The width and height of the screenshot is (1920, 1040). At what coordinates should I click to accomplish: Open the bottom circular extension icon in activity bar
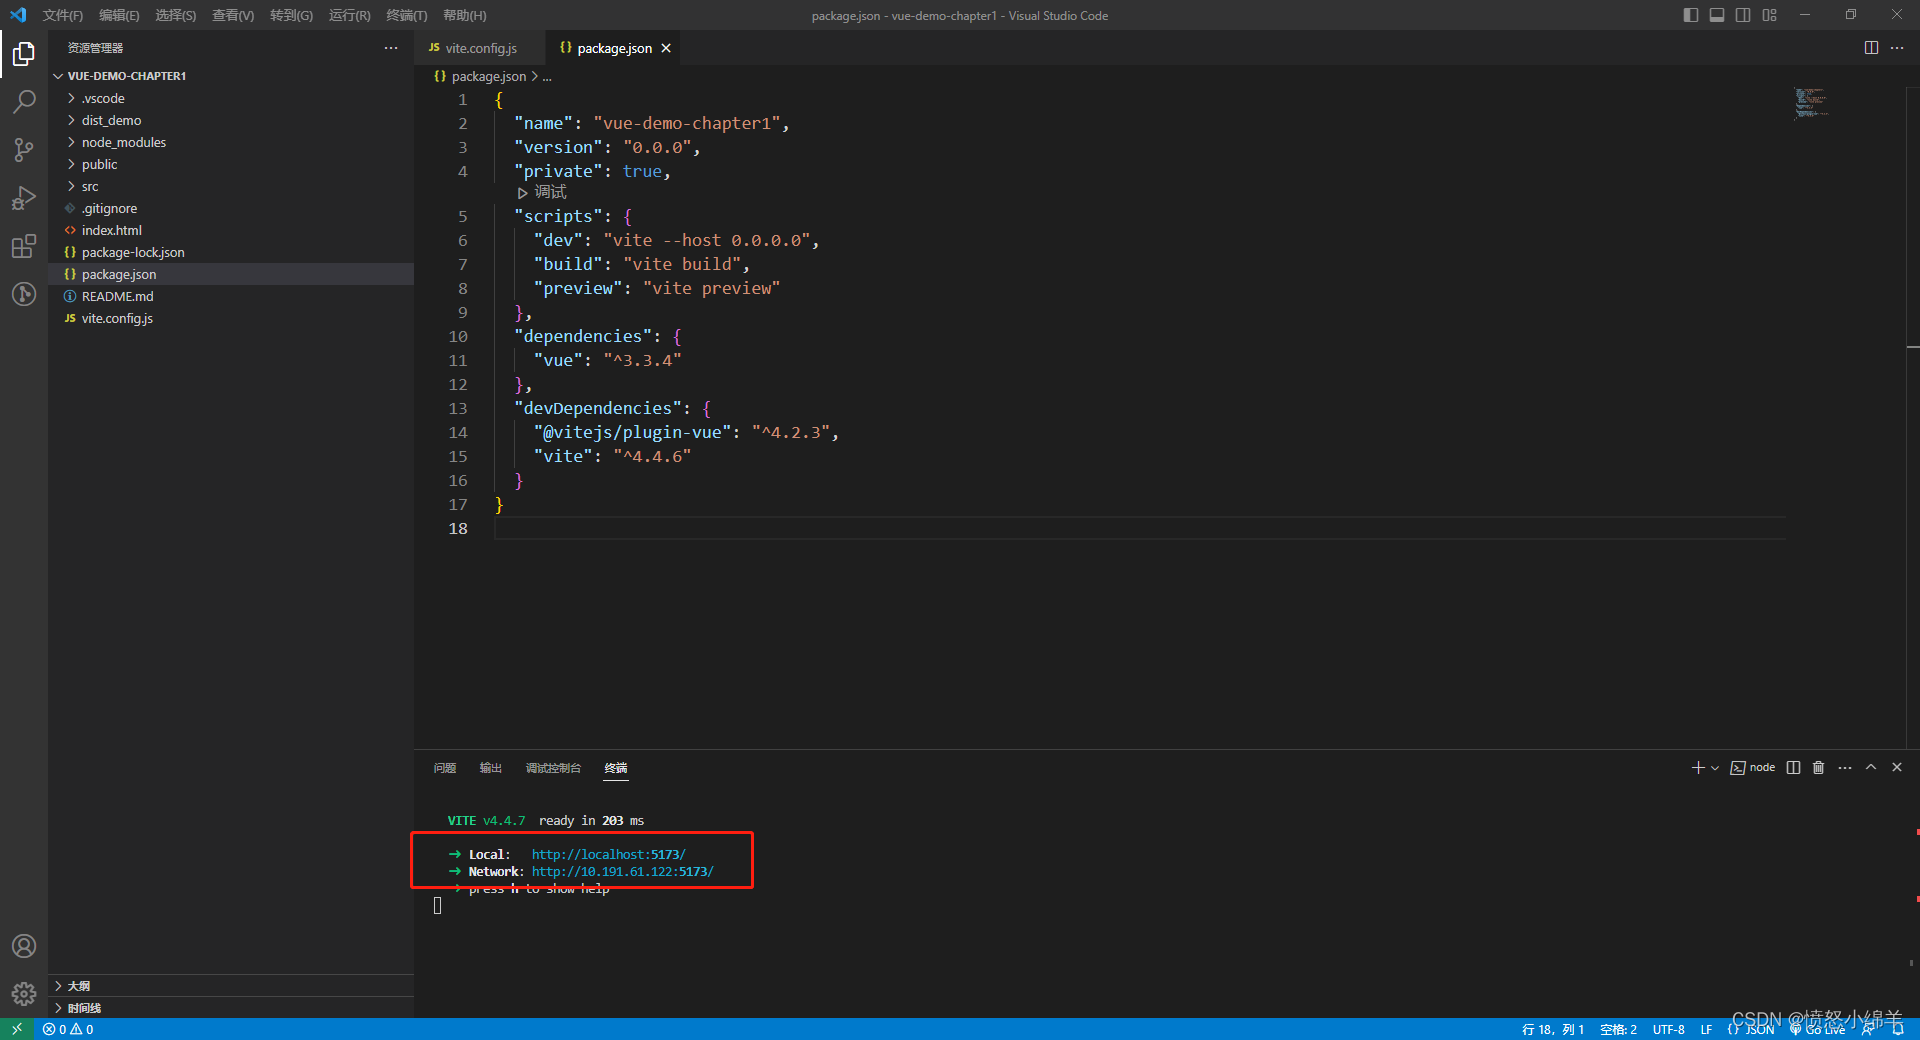pos(24,294)
